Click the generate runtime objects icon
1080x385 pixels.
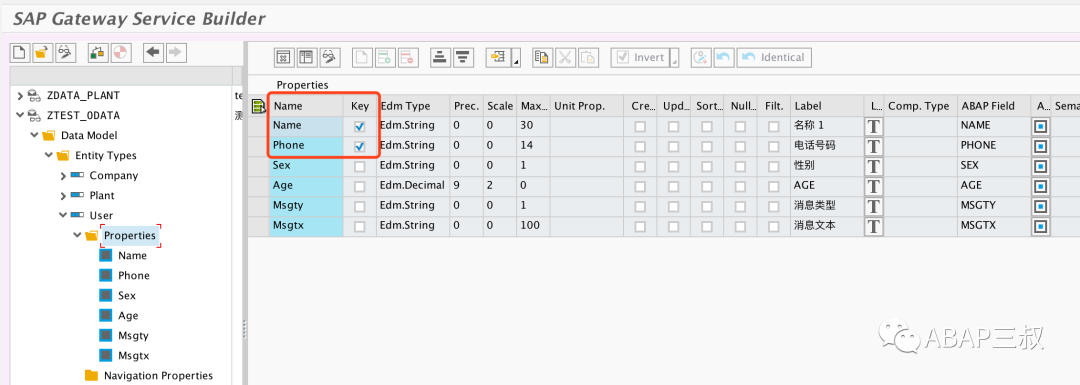[x=98, y=52]
